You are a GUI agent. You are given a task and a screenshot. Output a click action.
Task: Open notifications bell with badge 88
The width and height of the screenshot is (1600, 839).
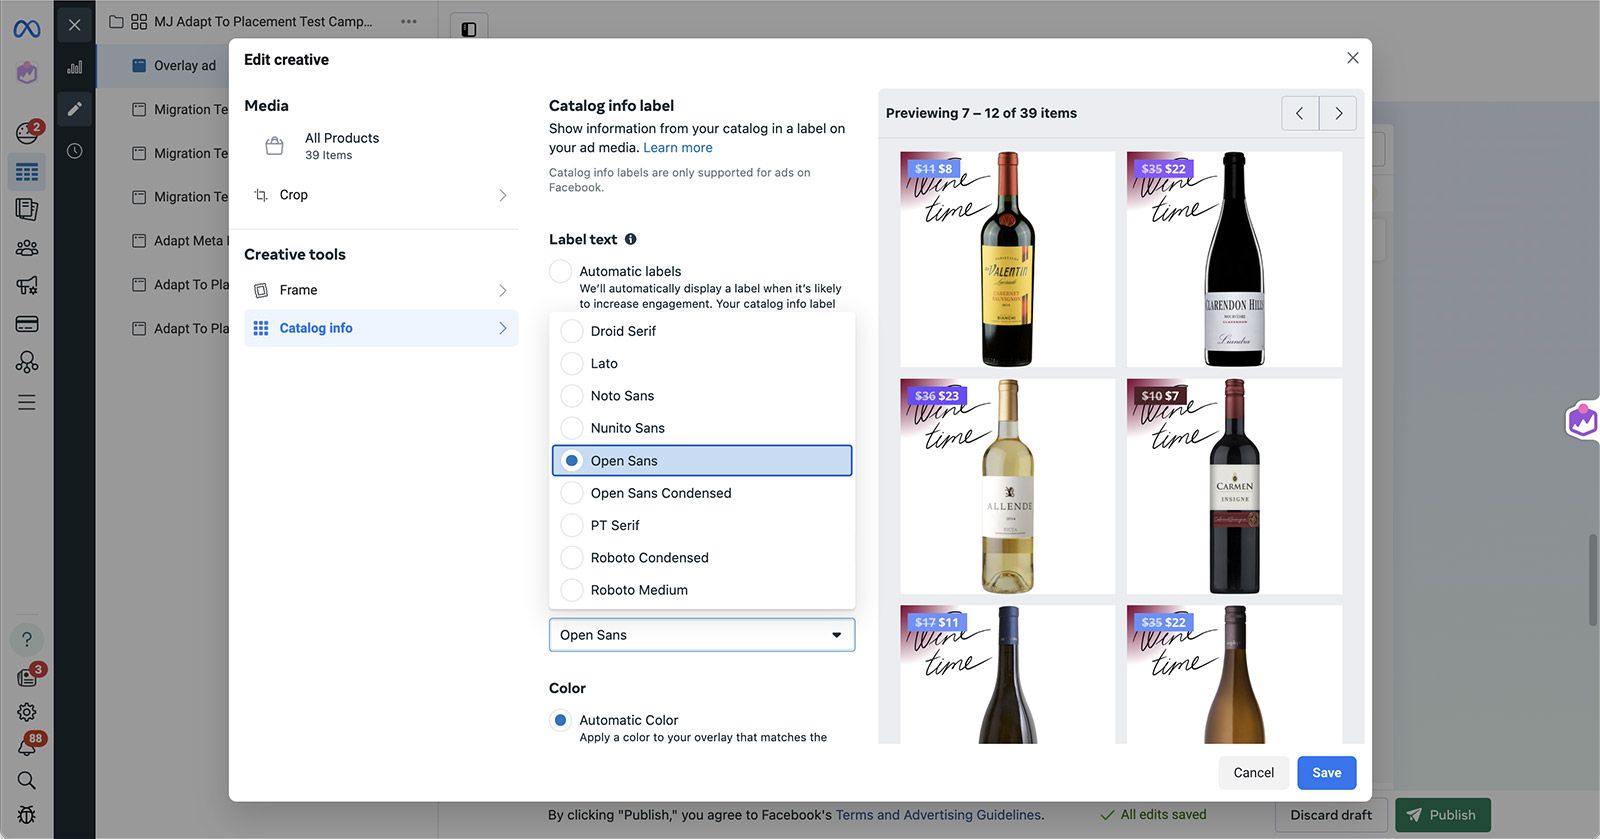tap(27, 746)
